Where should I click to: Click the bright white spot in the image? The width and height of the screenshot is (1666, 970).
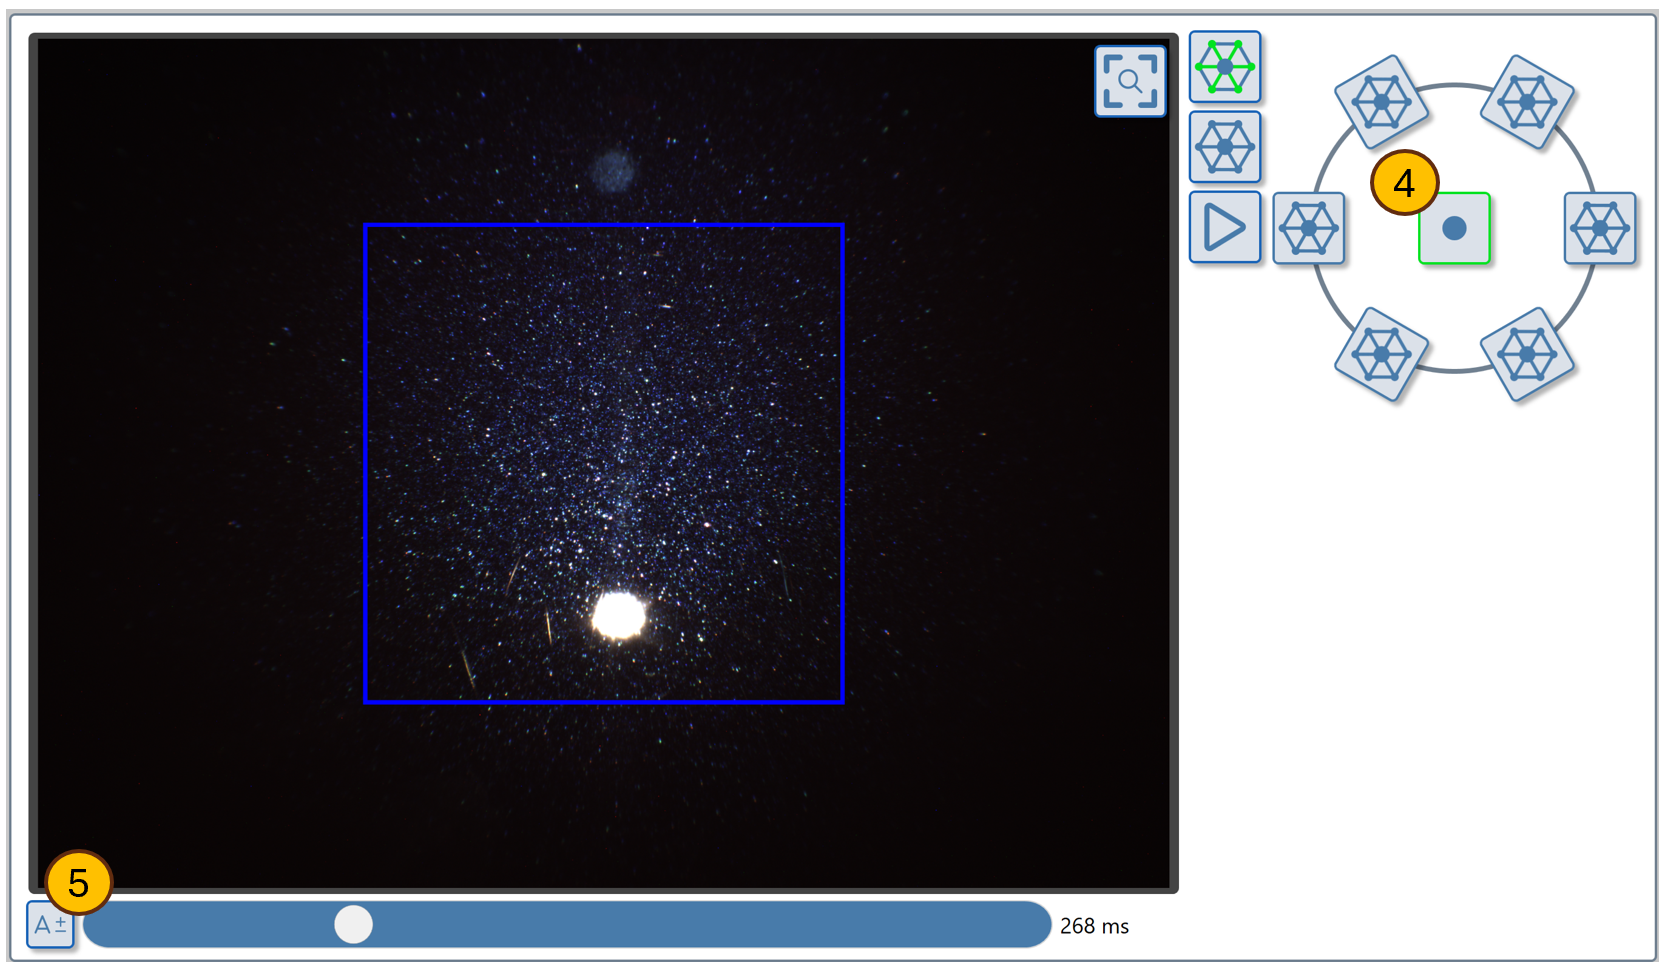click(618, 615)
